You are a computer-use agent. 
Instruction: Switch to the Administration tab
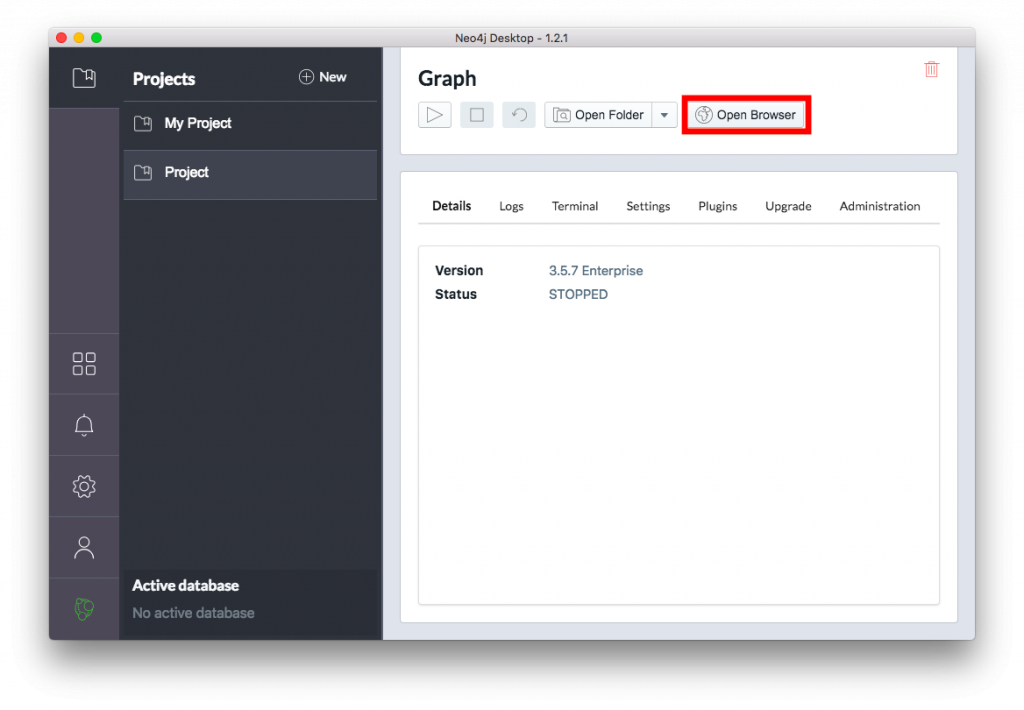[879, 206]
